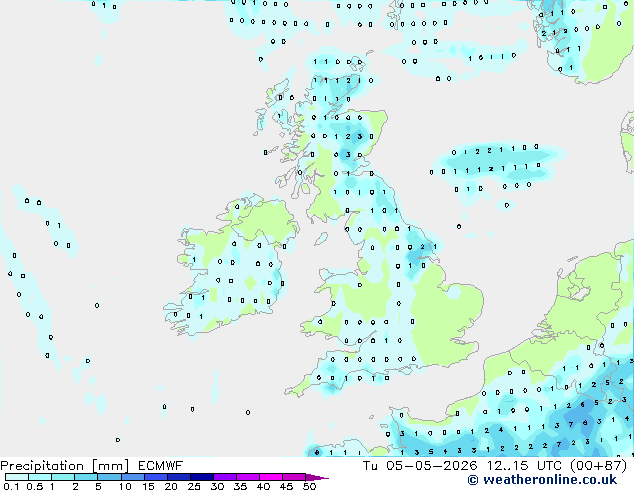Image resolution: width=634 pixels, height=490 pixels.
Task: Select the 2–5 mm legend color swatch
Action: (86, 477)
